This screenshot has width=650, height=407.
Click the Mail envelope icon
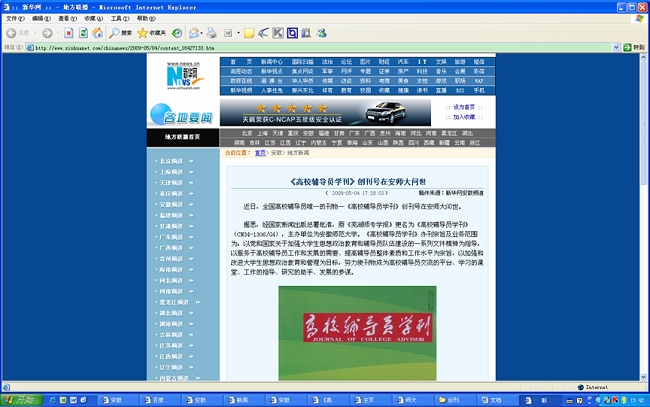tap(194, 33)
